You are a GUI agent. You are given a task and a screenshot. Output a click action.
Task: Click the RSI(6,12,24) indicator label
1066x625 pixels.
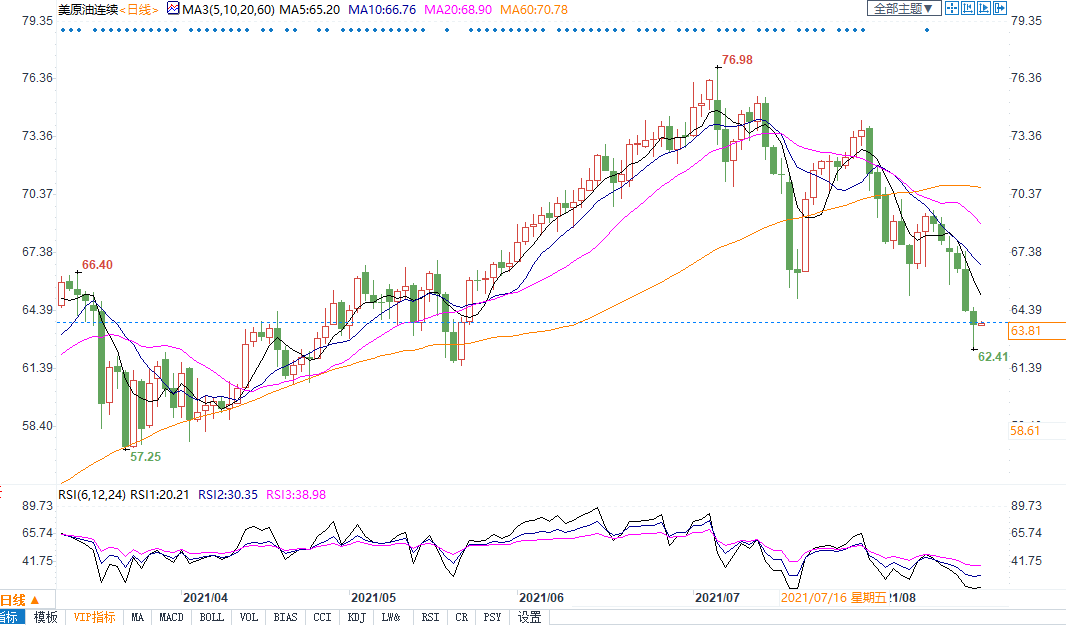[92, 494]
